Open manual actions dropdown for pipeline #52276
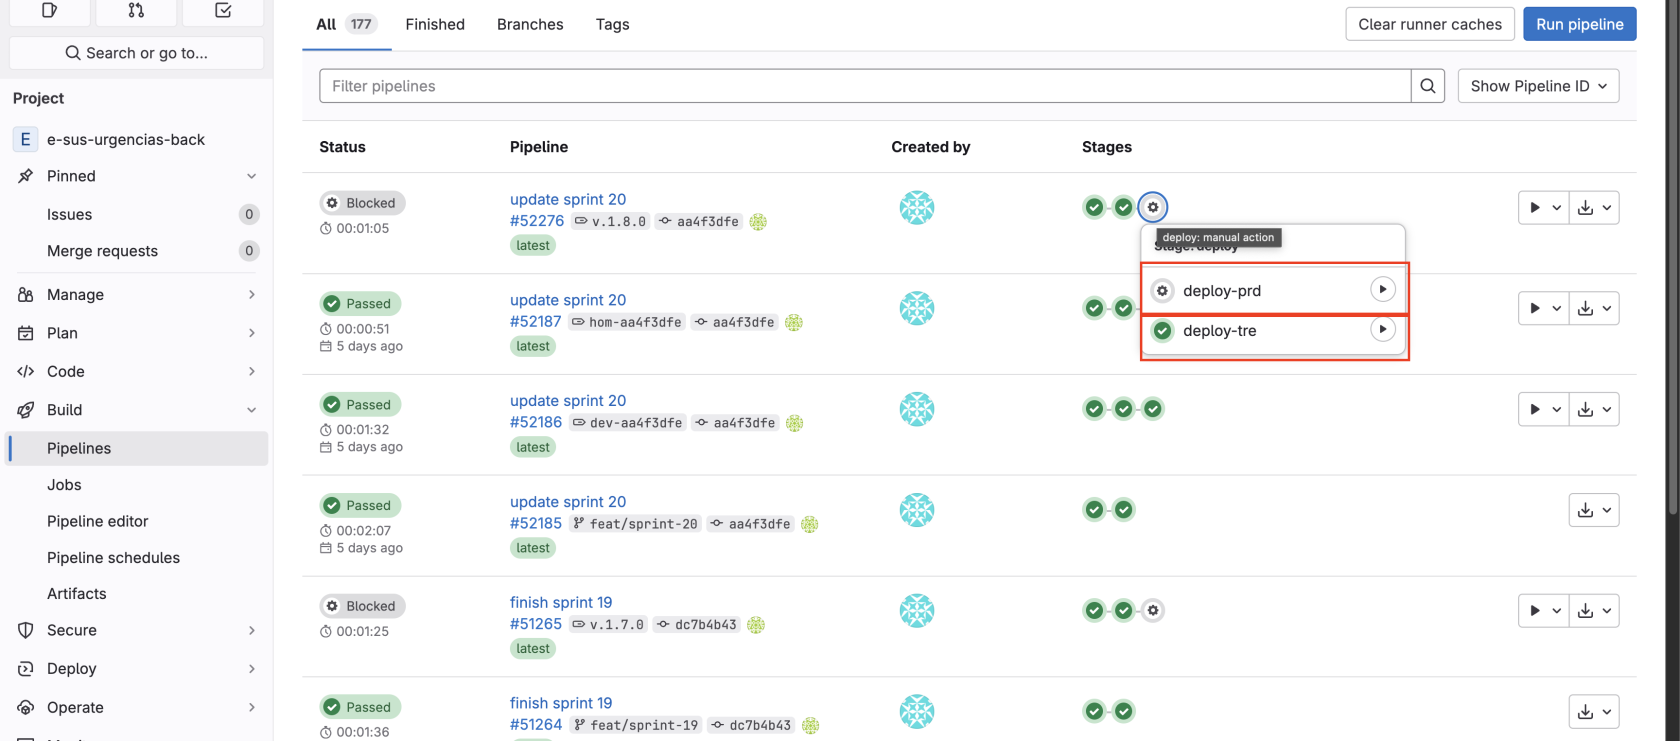The image size is (1680, 741). (1542, 208)
